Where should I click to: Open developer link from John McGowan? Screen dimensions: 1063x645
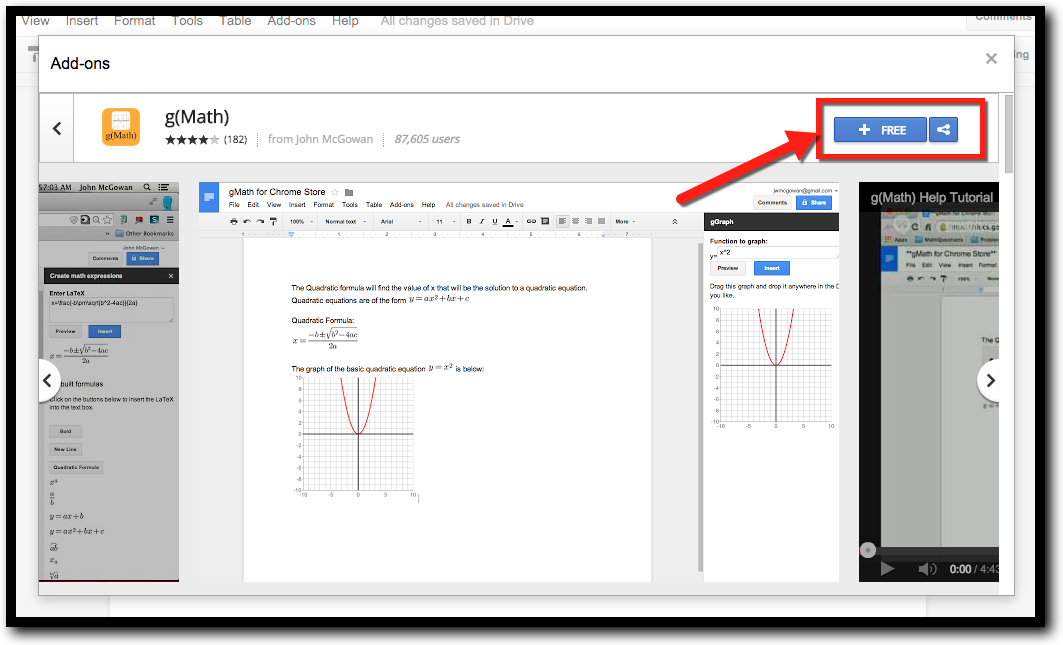point(320,139)
